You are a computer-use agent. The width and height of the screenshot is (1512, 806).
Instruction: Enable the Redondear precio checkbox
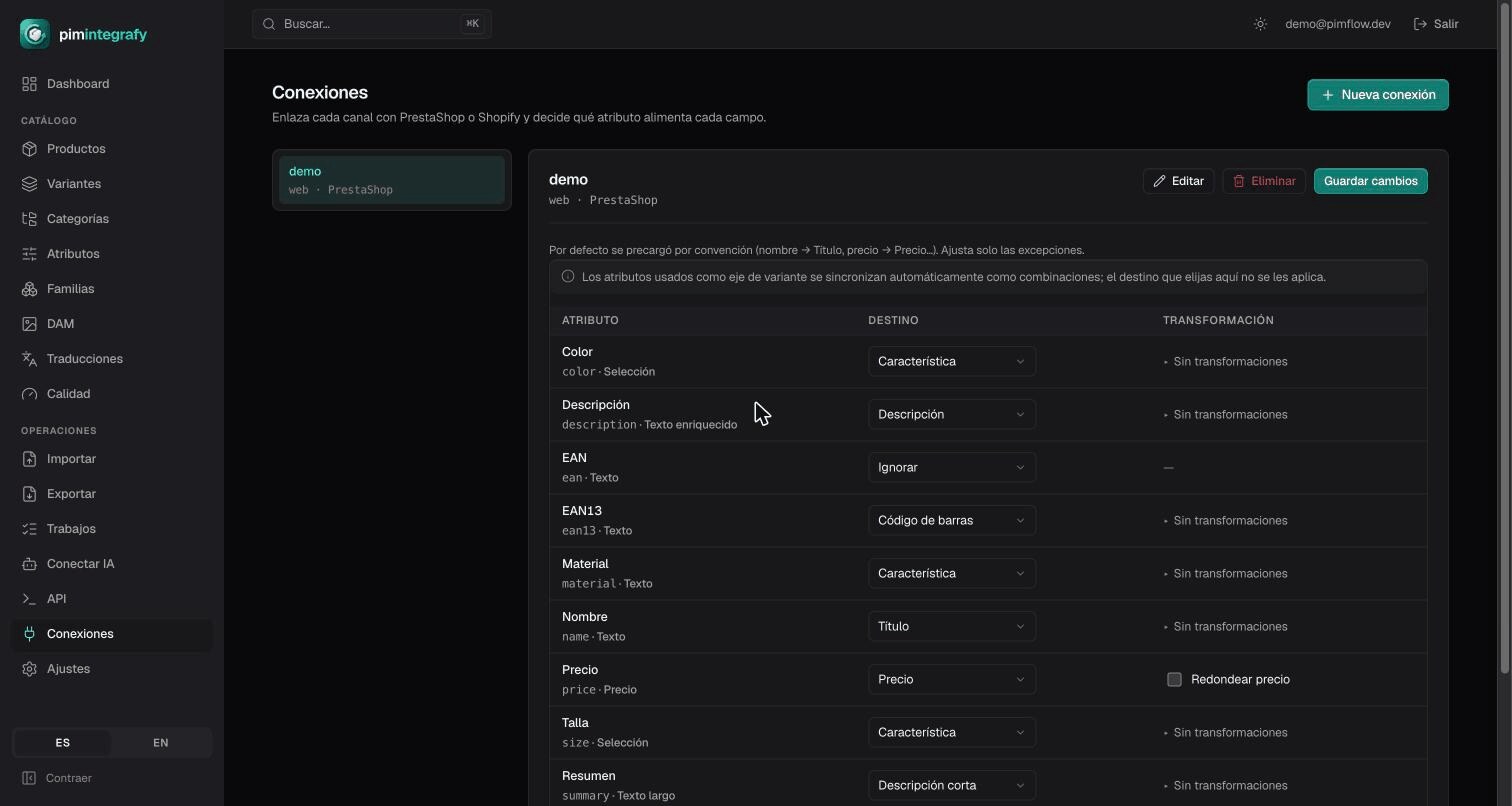point(1174,680)
